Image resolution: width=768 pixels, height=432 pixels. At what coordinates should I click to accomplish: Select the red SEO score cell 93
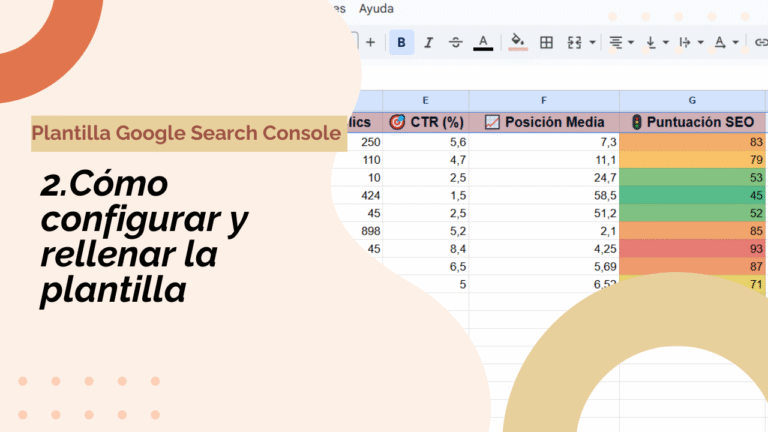tap(692, 249)
